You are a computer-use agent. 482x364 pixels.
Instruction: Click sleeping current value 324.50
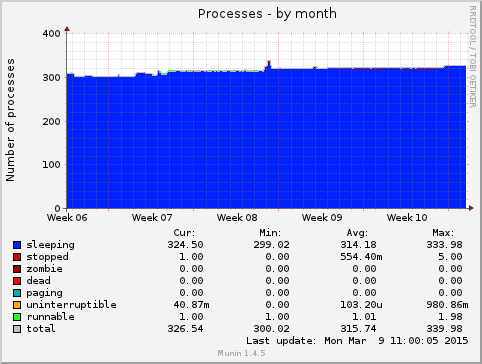(x=185, y=245)
